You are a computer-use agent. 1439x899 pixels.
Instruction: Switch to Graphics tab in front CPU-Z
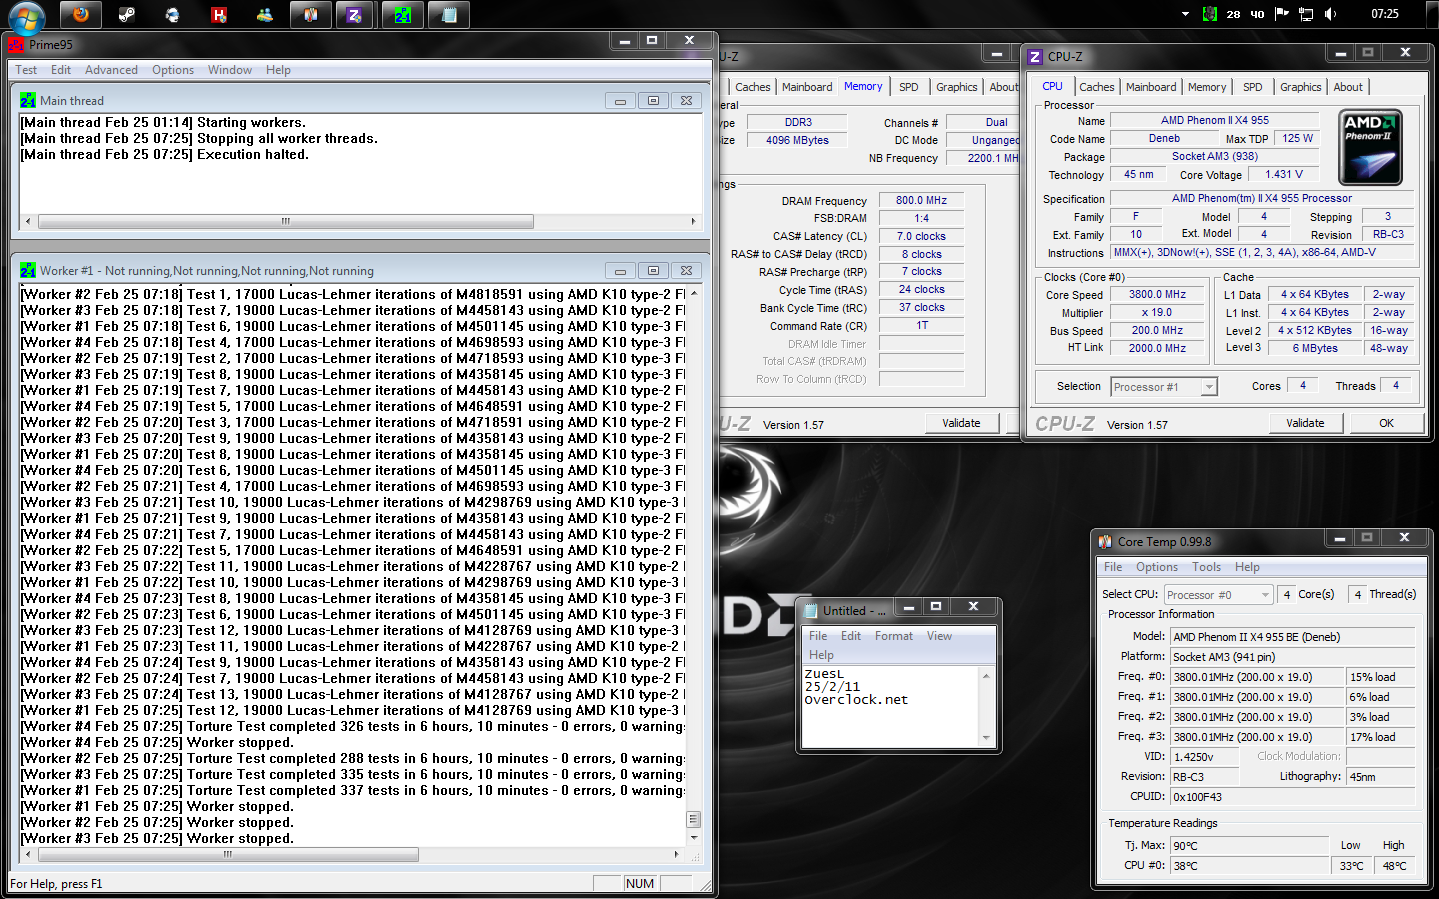1301,87
